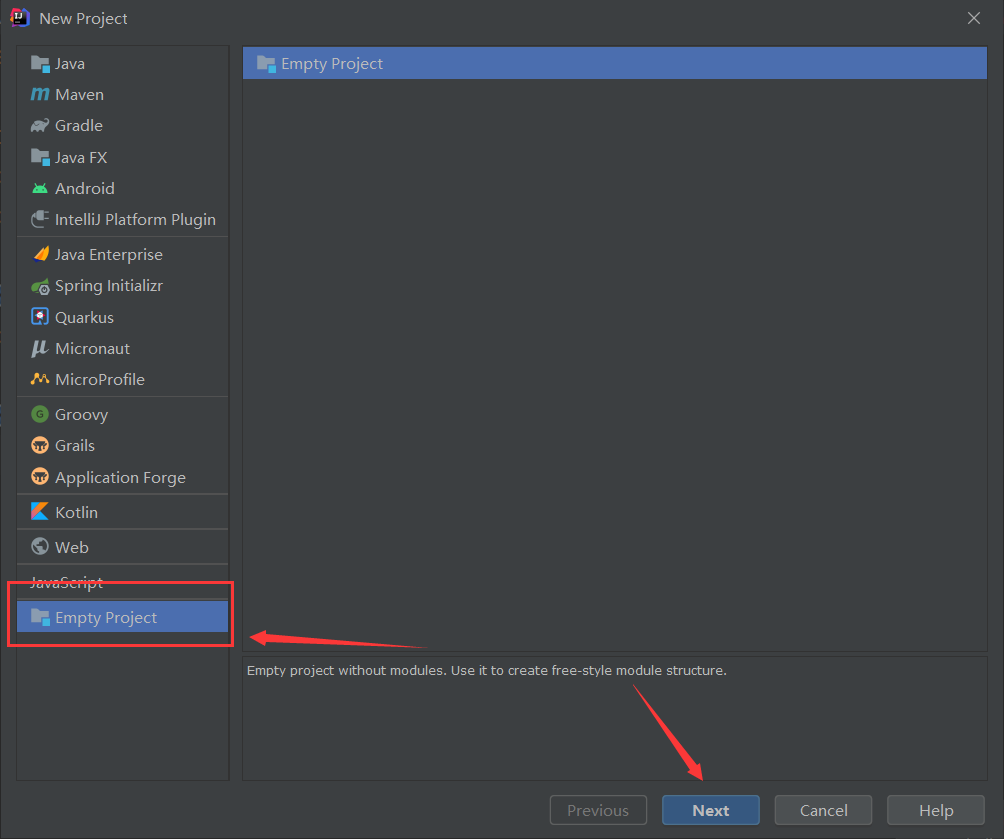This screenshot has width=1004, height=839.
Task: Select Java Enterprise in the list
Action: (122, 254)
